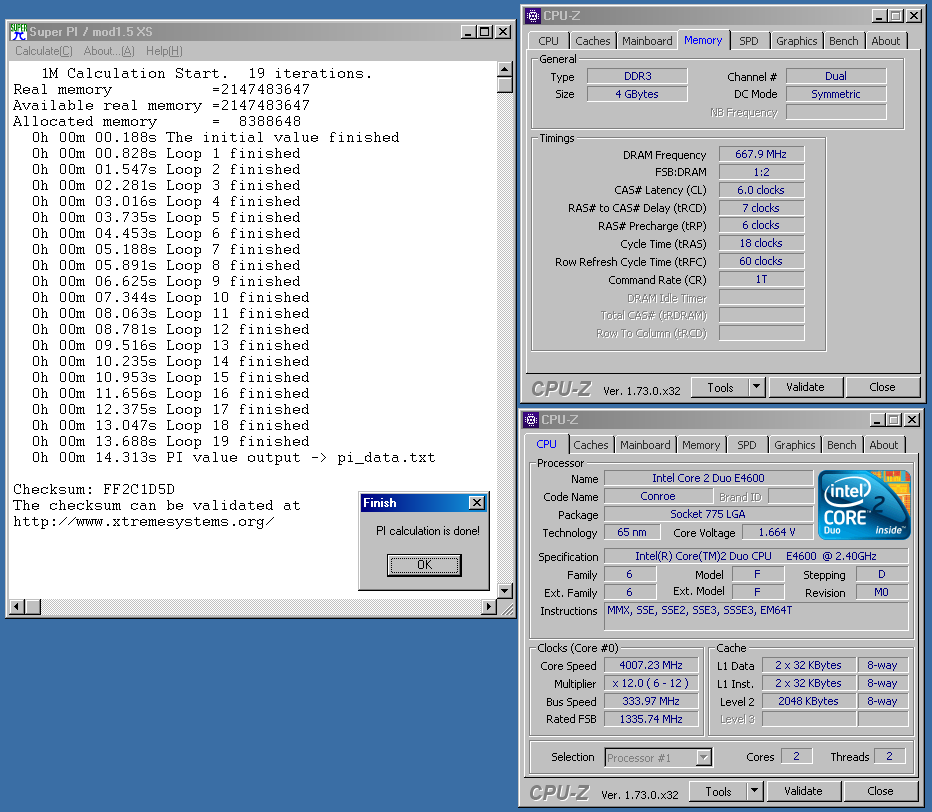This screenshot has height=812, width=932.
Task: Click the DRAM Frequency value 667.9 MHz
Action: (x=761, y=155)
